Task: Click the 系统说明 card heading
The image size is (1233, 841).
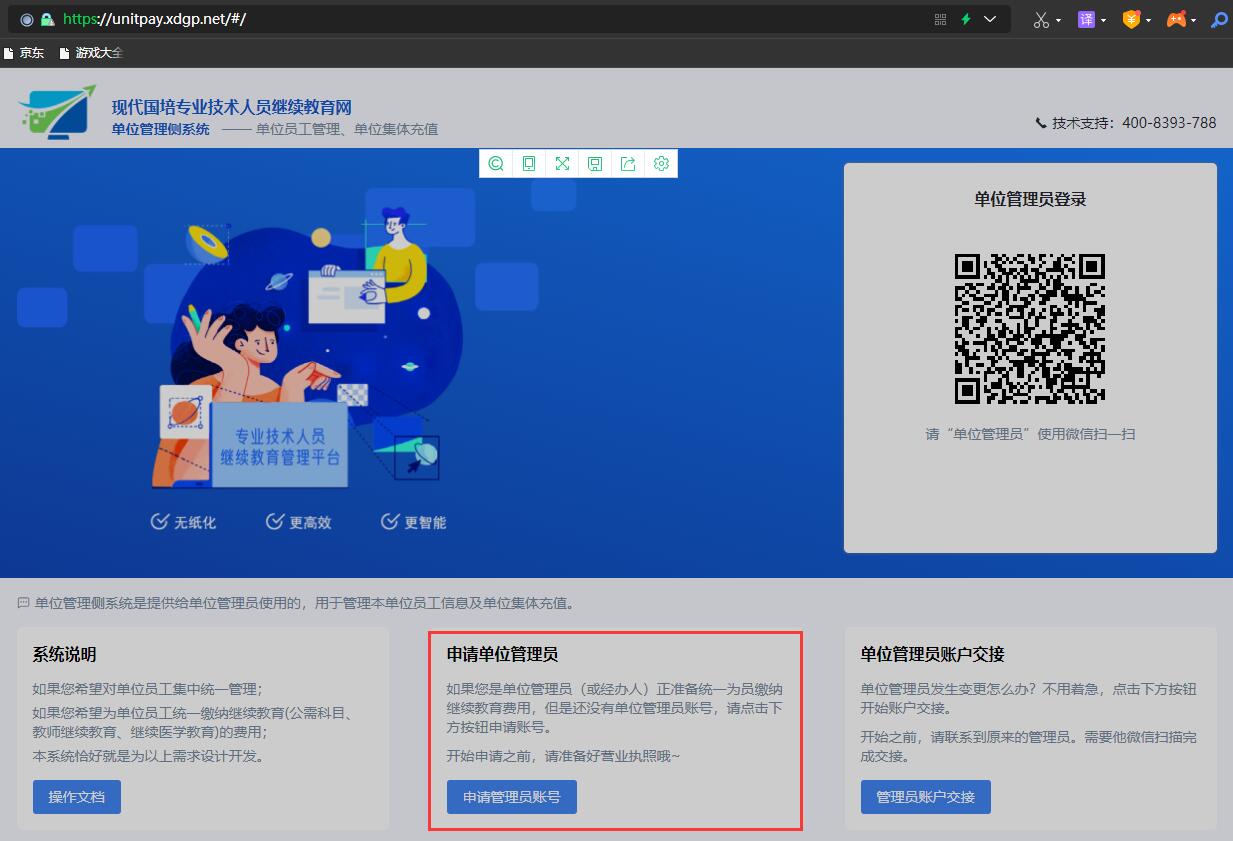Action: click(65, 655)
